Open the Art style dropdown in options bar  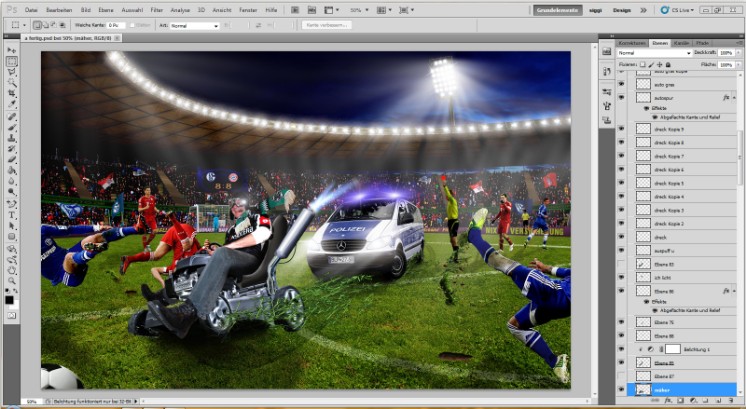[x=193, y=25]
